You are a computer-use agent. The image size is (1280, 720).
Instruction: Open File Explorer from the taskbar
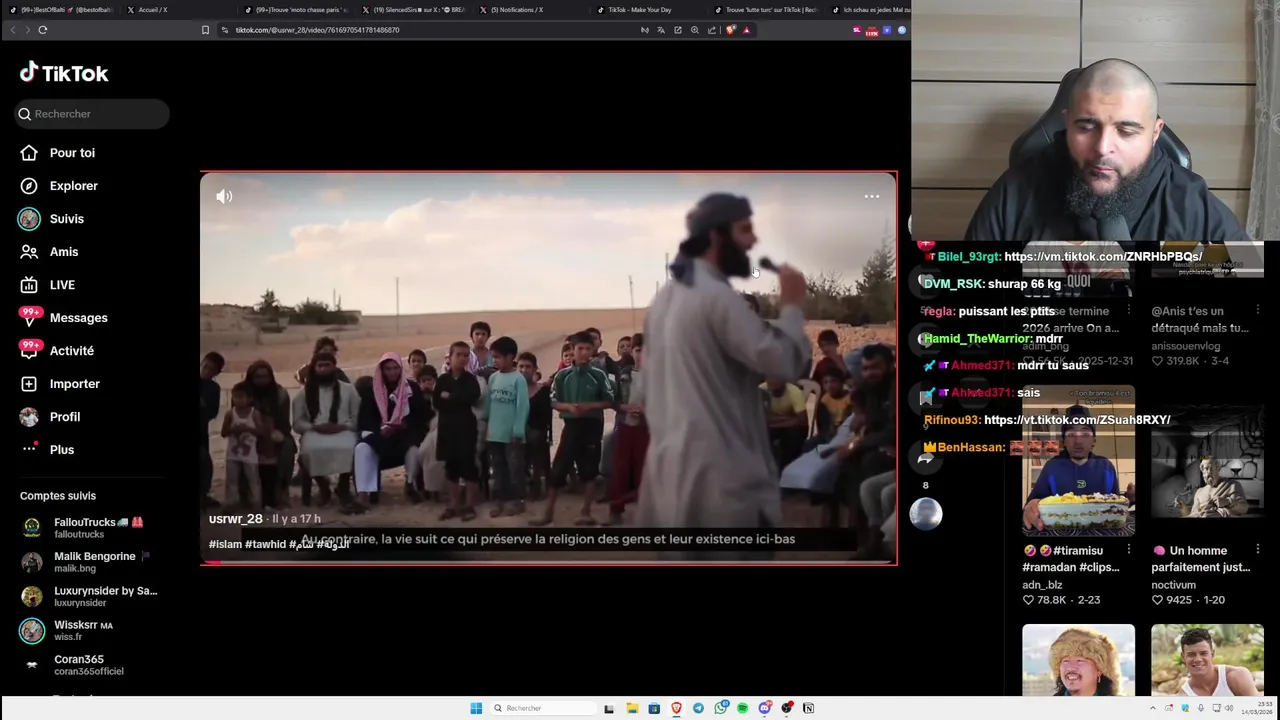632,708
